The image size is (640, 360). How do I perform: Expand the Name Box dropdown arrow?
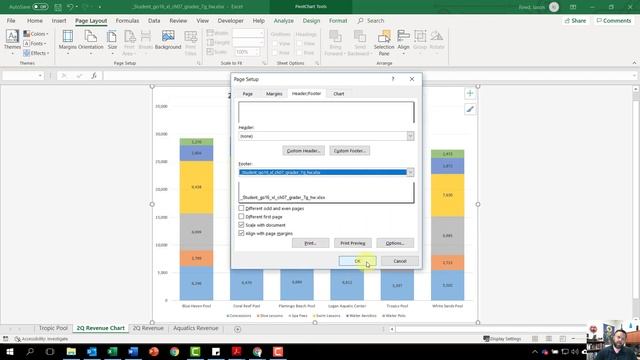tap(40, 76)
